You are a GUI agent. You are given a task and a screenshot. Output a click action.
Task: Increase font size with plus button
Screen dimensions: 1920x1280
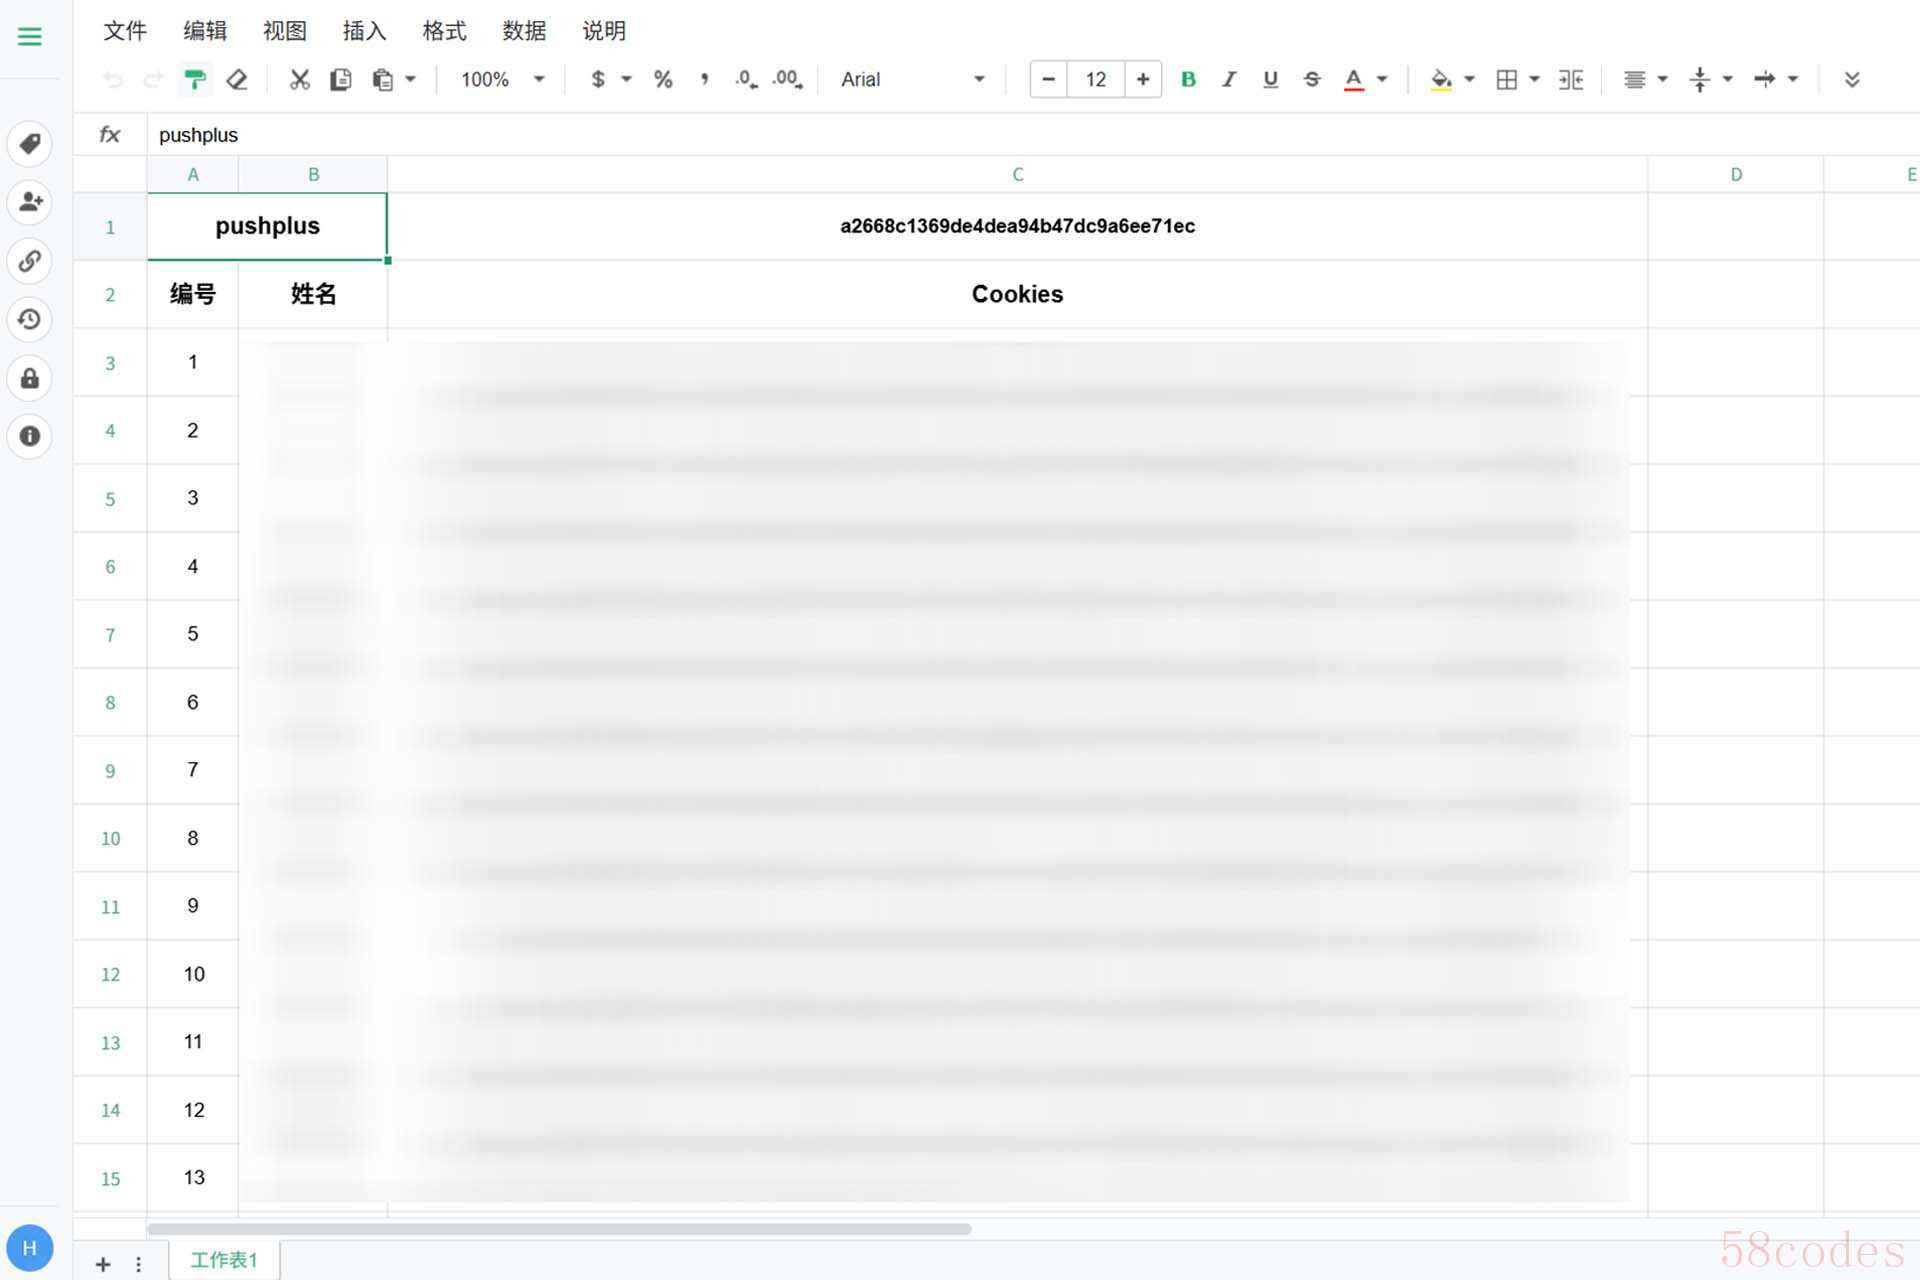[1143, 79]
